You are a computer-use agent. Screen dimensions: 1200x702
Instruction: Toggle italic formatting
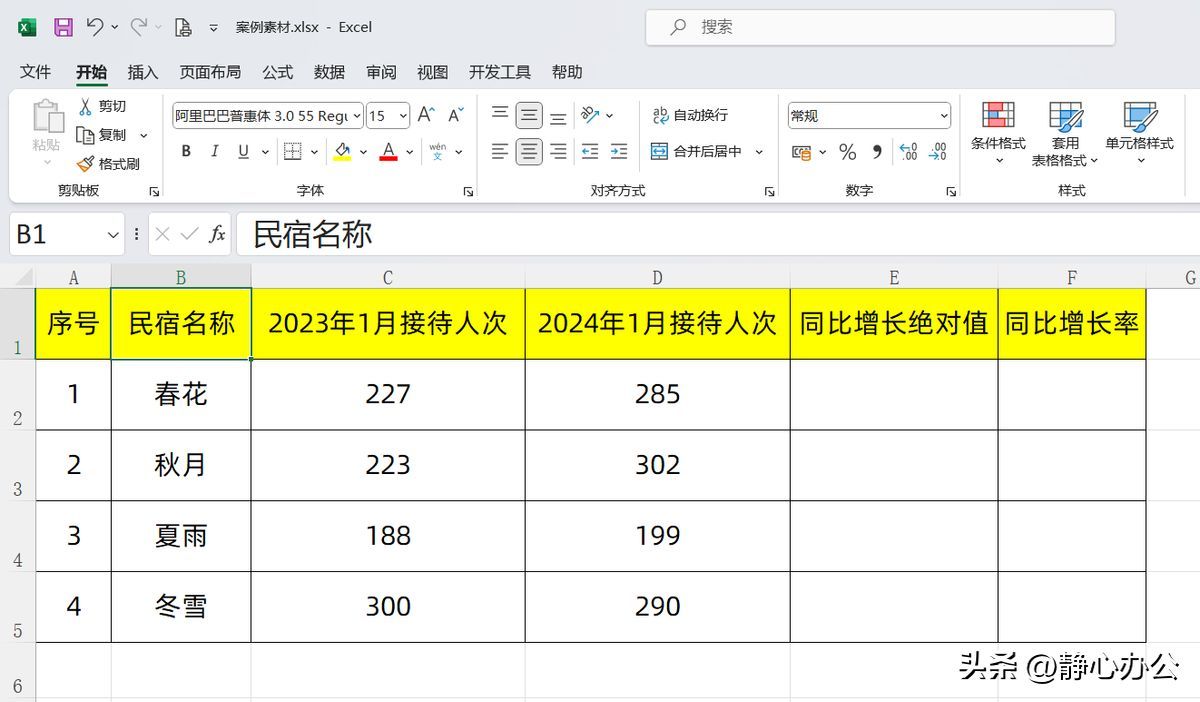pyautogui.click(x=213, y=151)
